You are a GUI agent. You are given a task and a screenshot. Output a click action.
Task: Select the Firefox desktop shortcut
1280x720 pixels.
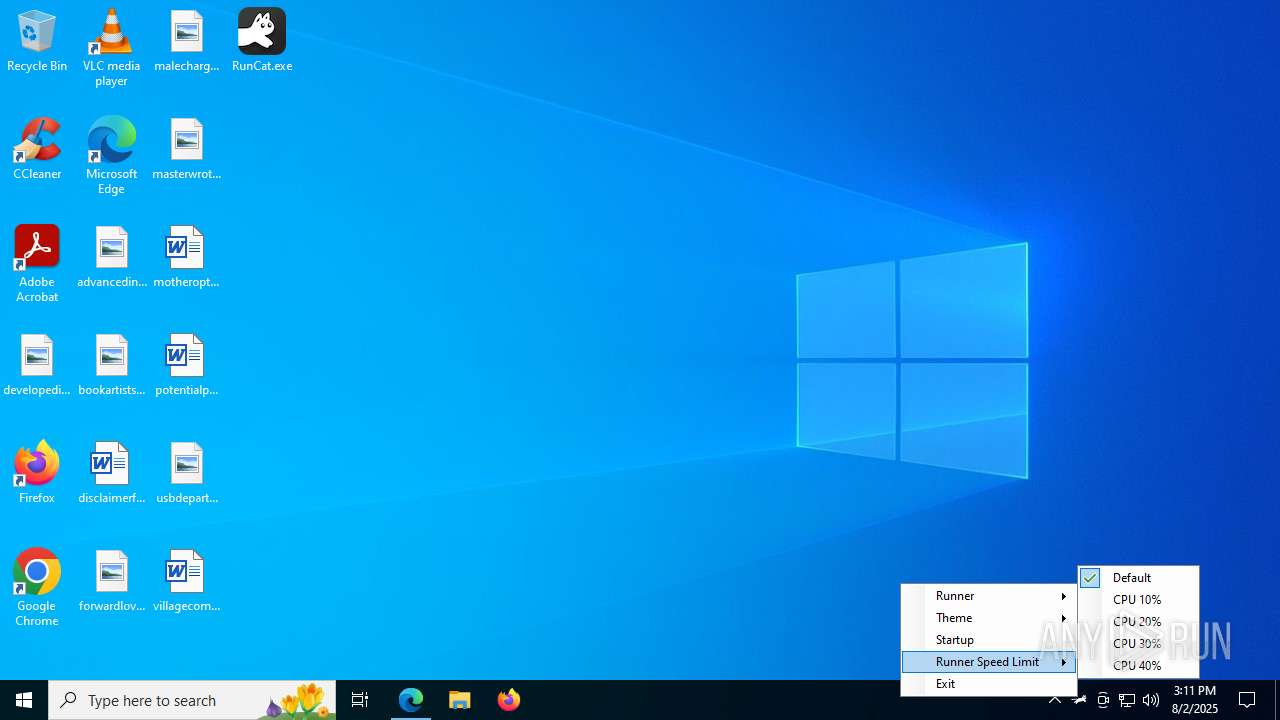(x=37, y=473)
